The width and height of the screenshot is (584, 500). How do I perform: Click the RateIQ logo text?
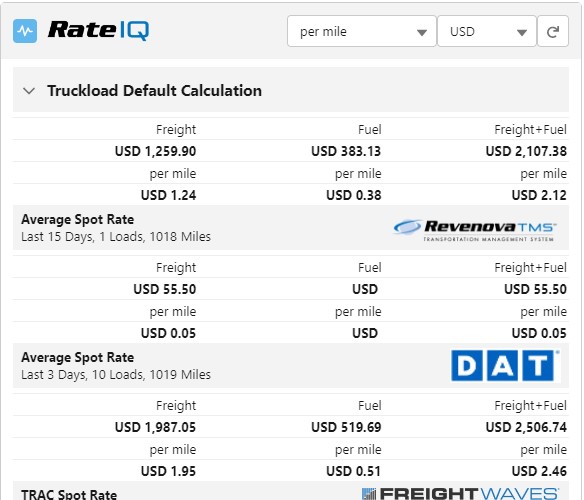pyautogui.click(x=98, y=30)
